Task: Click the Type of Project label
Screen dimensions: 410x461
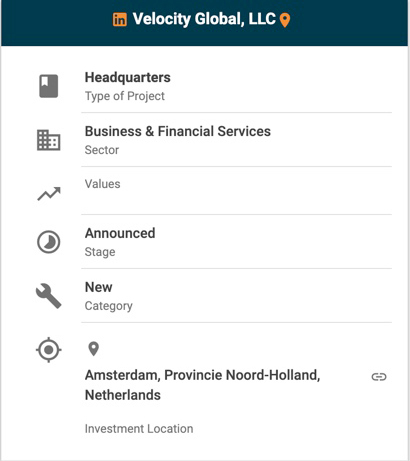Action: (x=125, y=96)
